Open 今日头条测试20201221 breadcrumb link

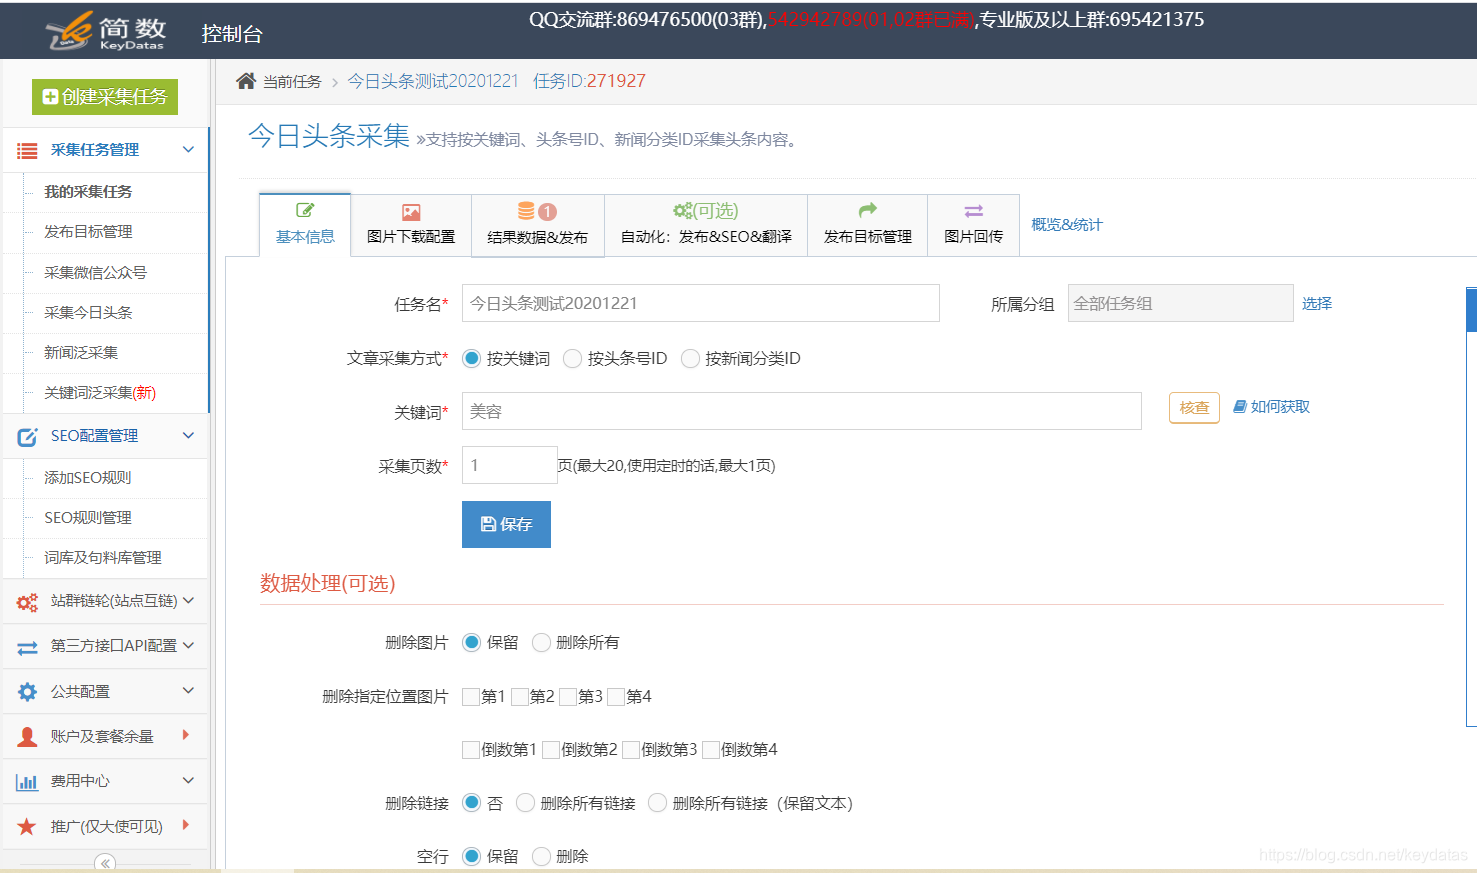433,81
